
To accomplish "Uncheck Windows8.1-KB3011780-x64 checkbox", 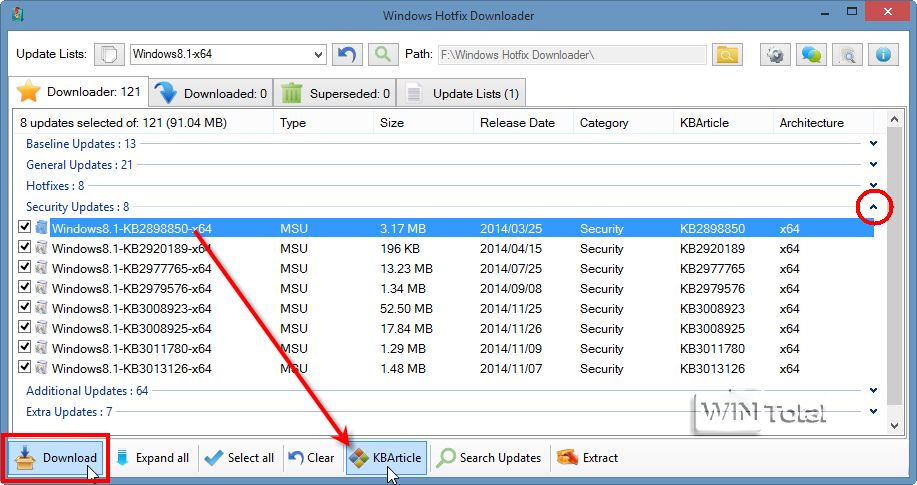I will tap(24, 346).
